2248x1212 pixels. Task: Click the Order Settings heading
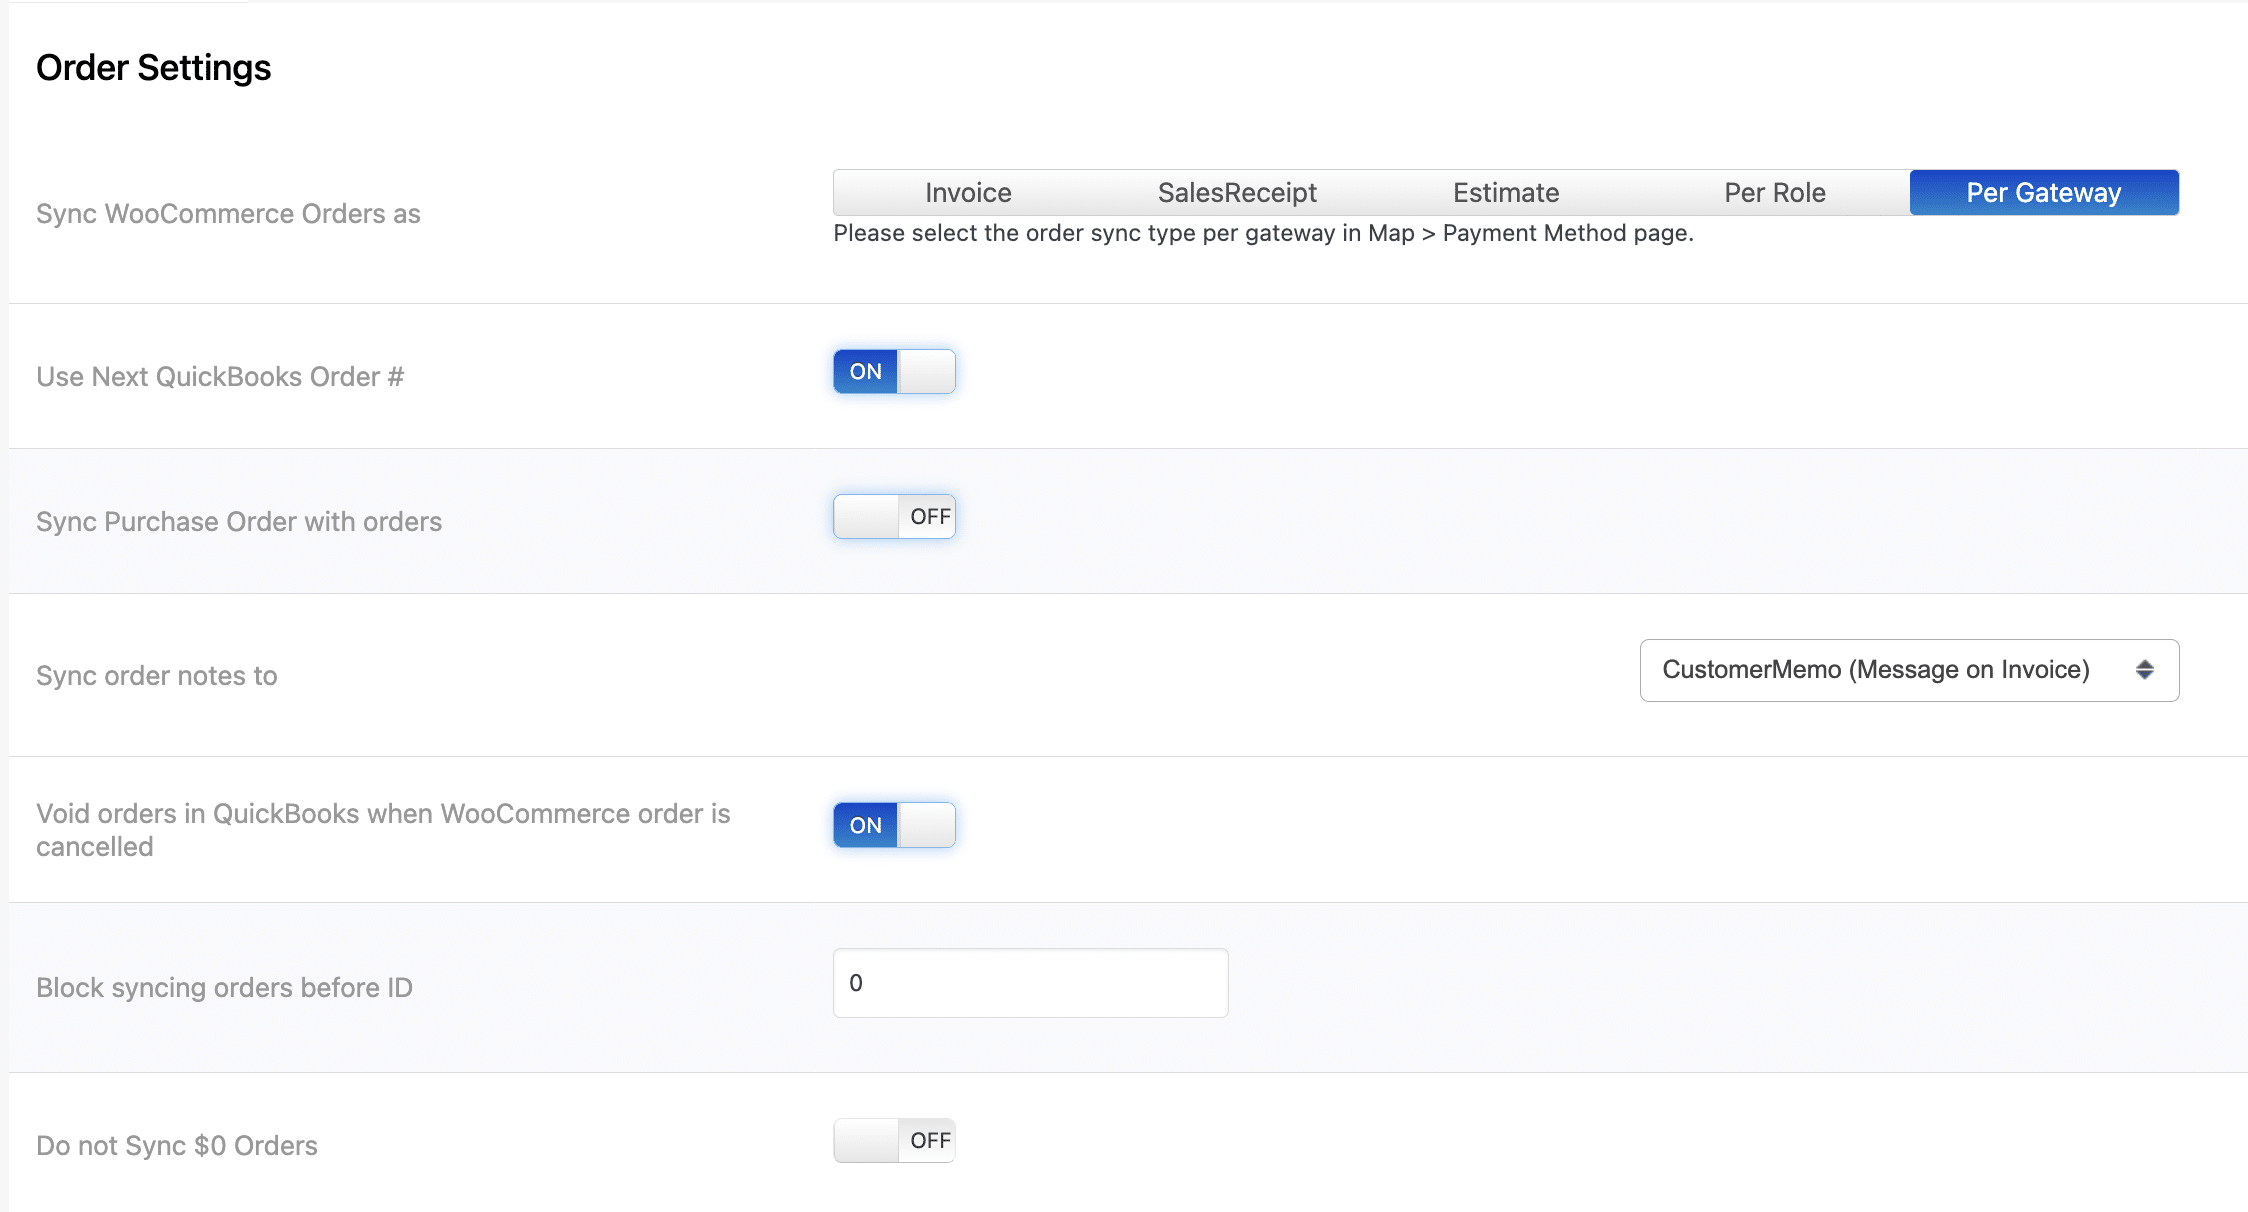153,67
